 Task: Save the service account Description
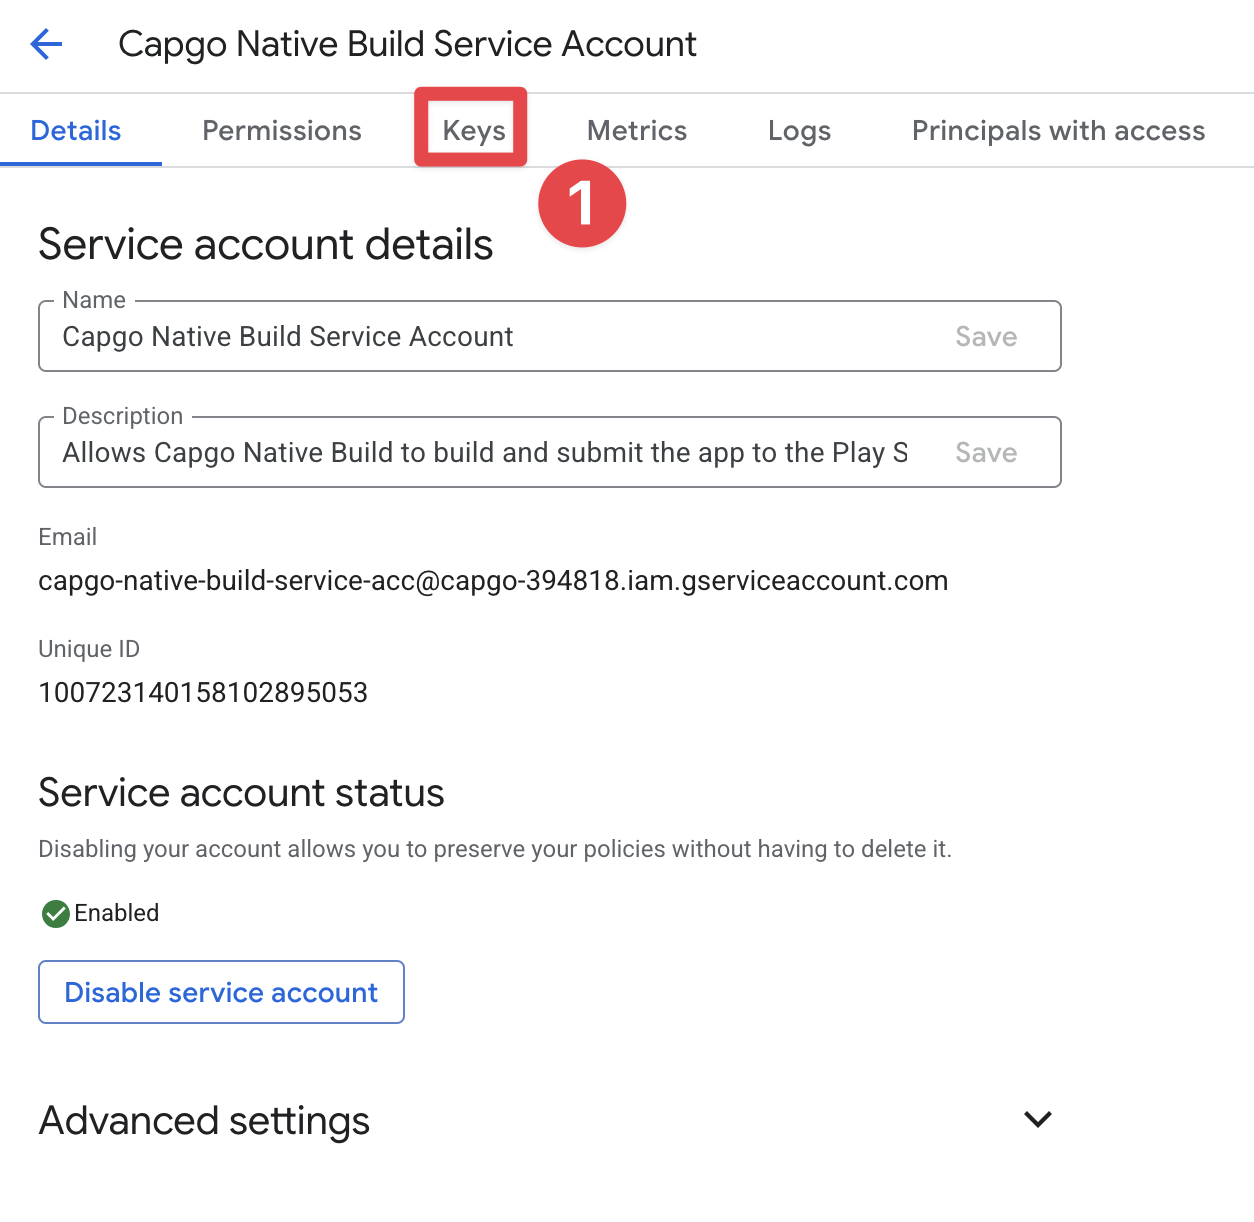click(985, 452)
